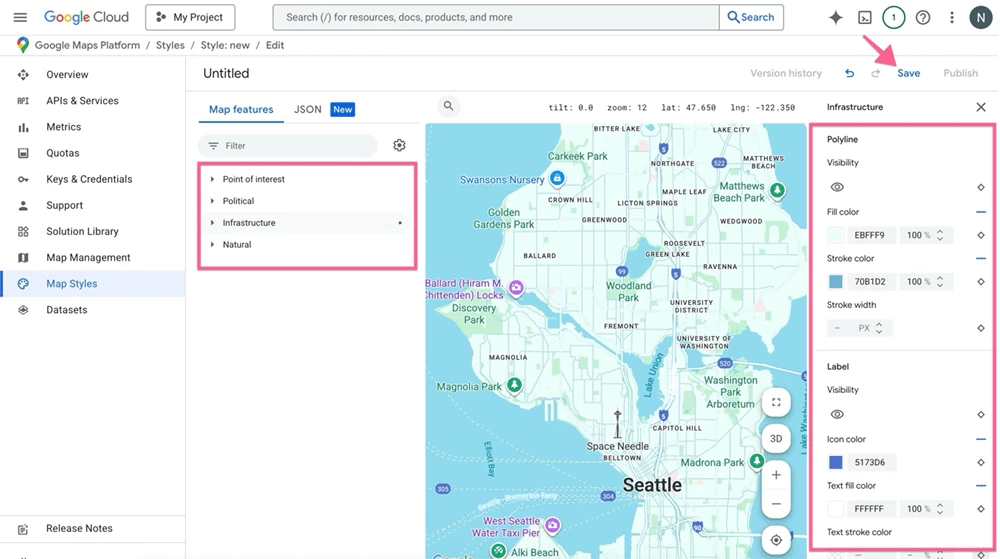This screenshot has width=1000, height=559.
Task: Zoom in on the map with plus button
Action: pyautogui.click(x=776, y=475)
